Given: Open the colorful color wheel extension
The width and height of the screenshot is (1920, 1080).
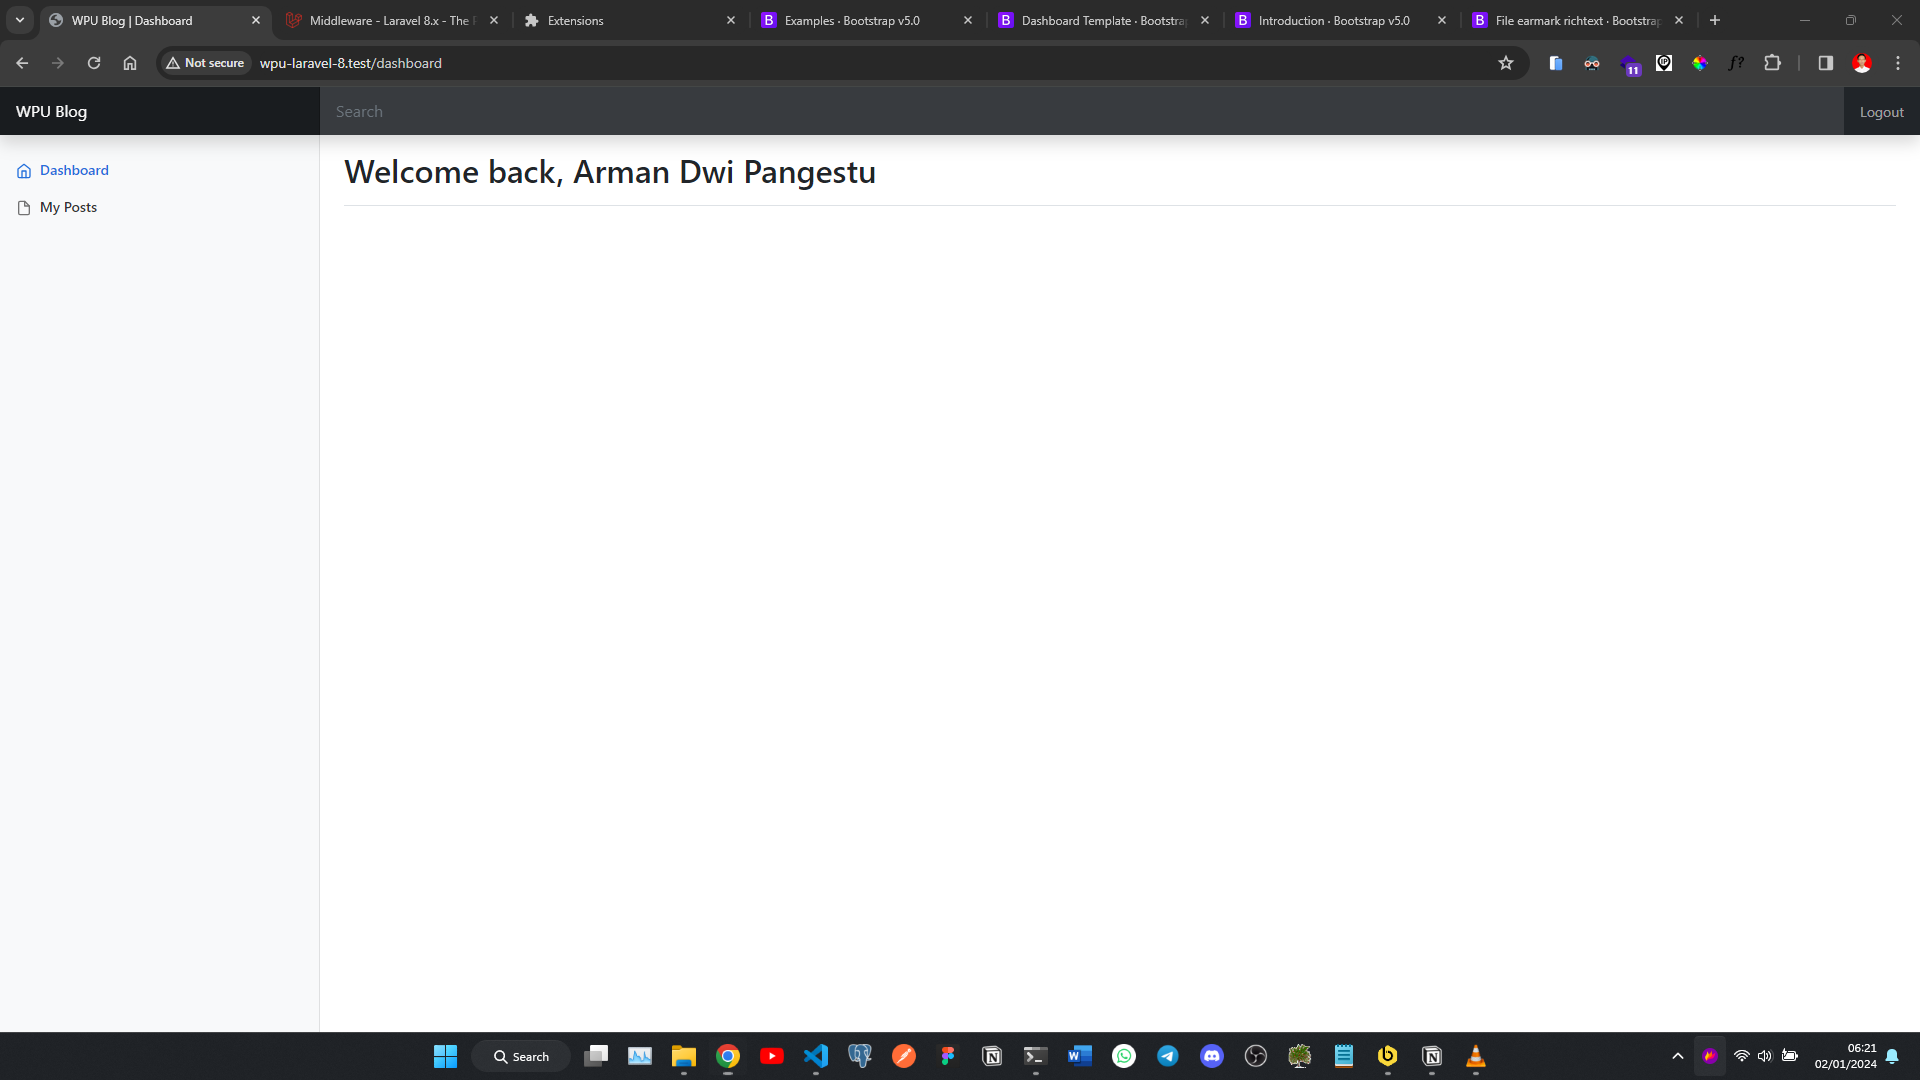Looking at the screenshot, I should (x=1700, y=63).
